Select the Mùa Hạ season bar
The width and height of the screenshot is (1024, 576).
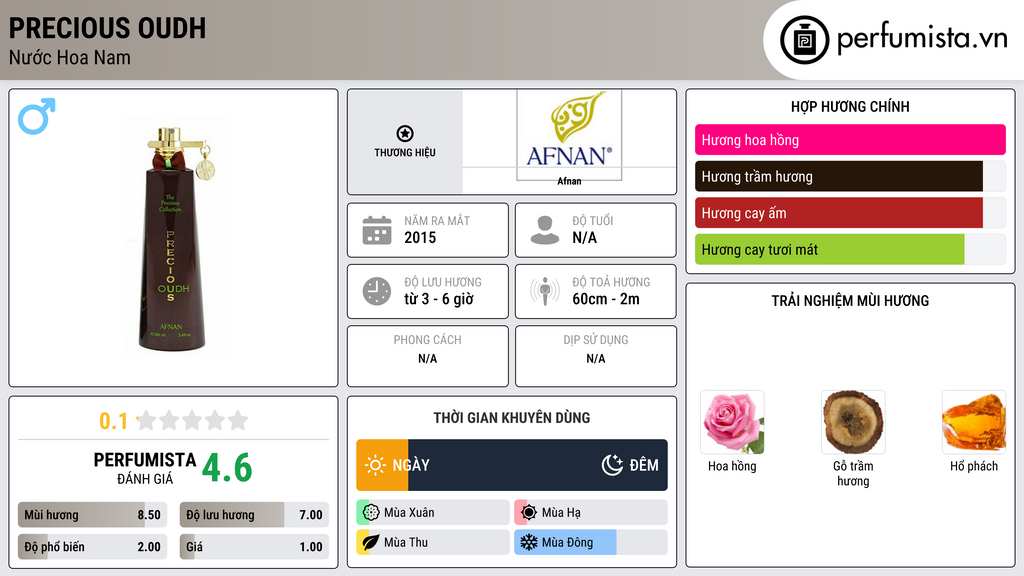pyautogui.click(x=590, y=513)
